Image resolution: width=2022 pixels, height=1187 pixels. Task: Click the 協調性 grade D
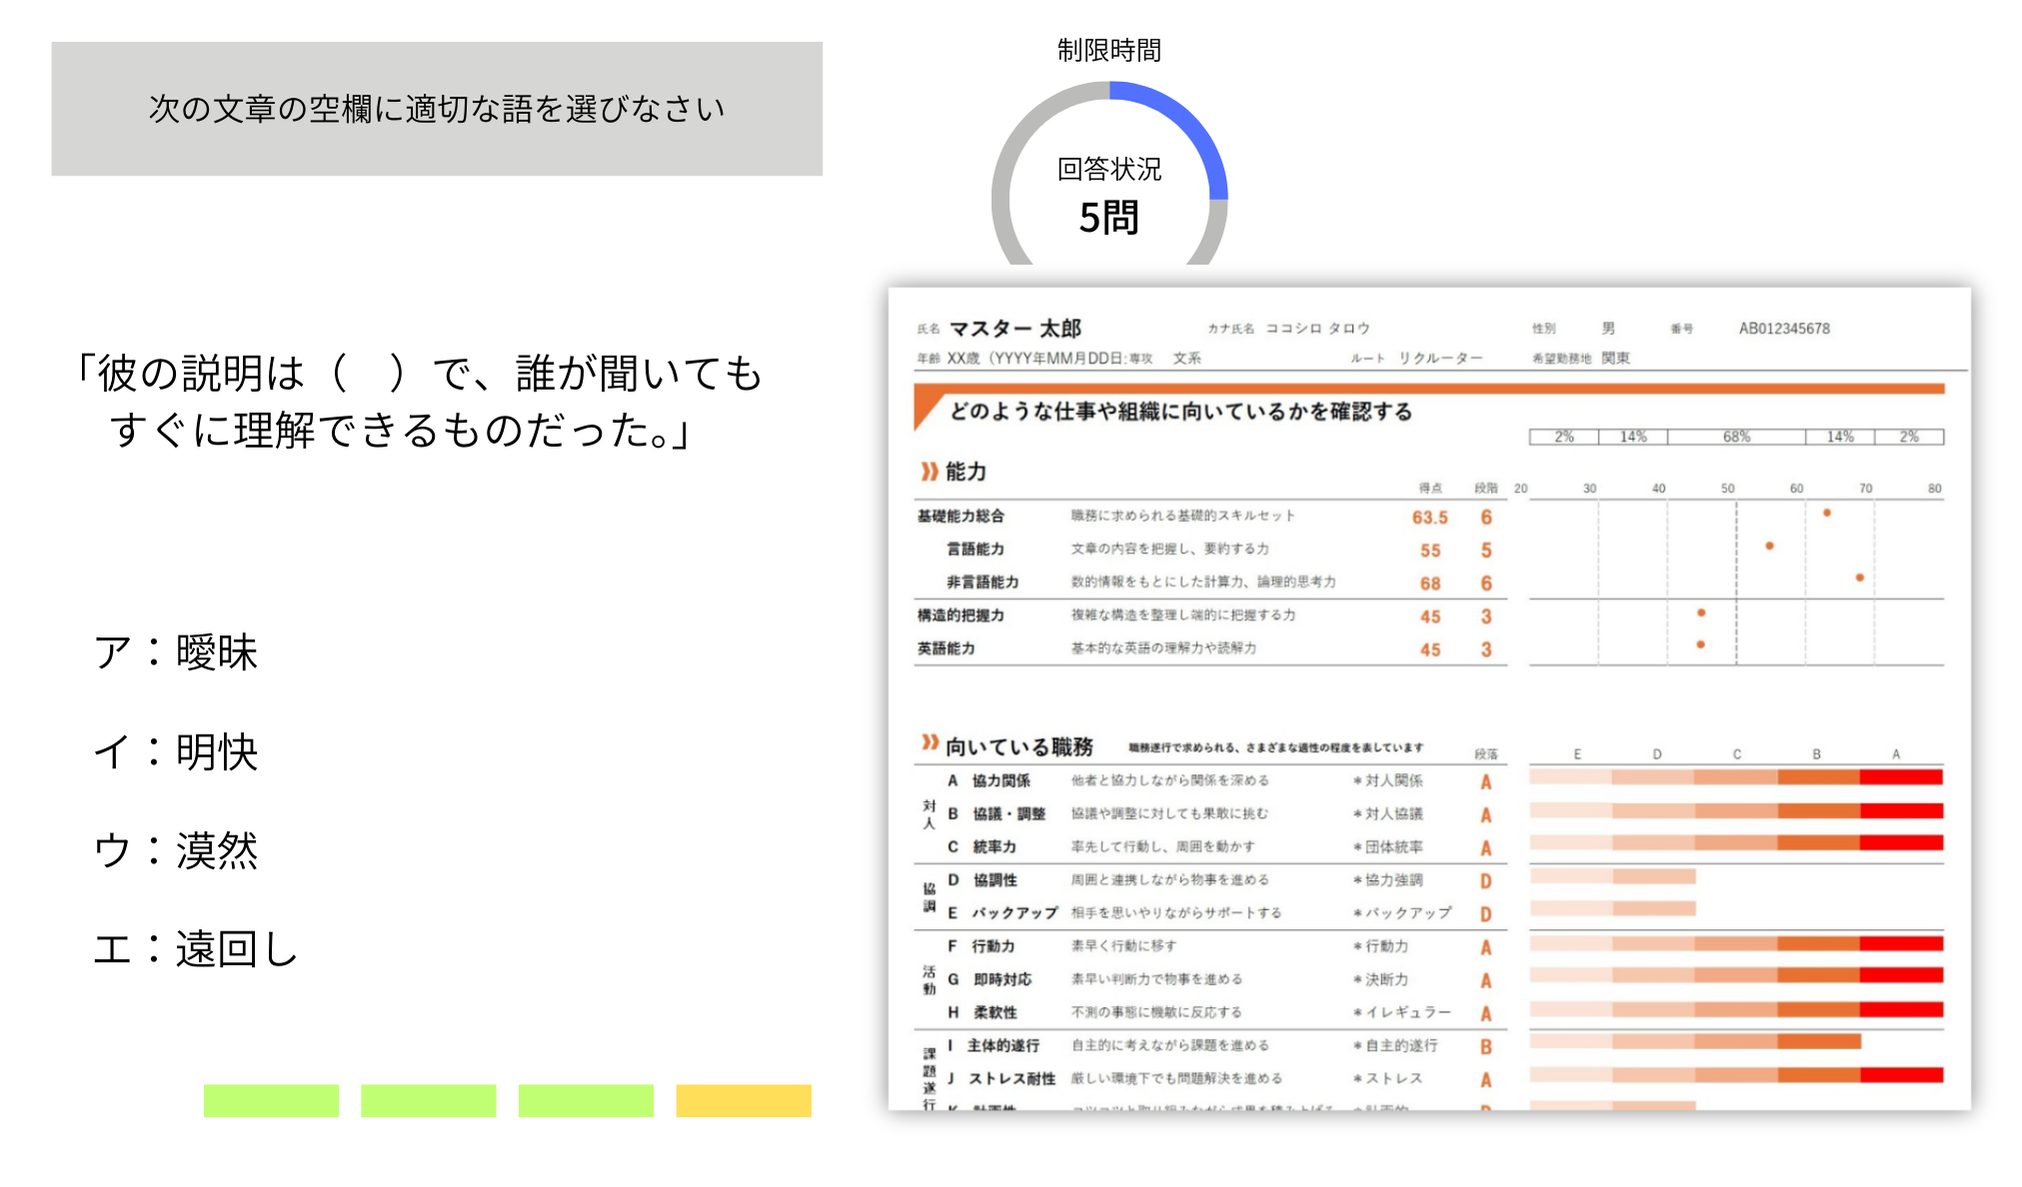[1486, 881]
